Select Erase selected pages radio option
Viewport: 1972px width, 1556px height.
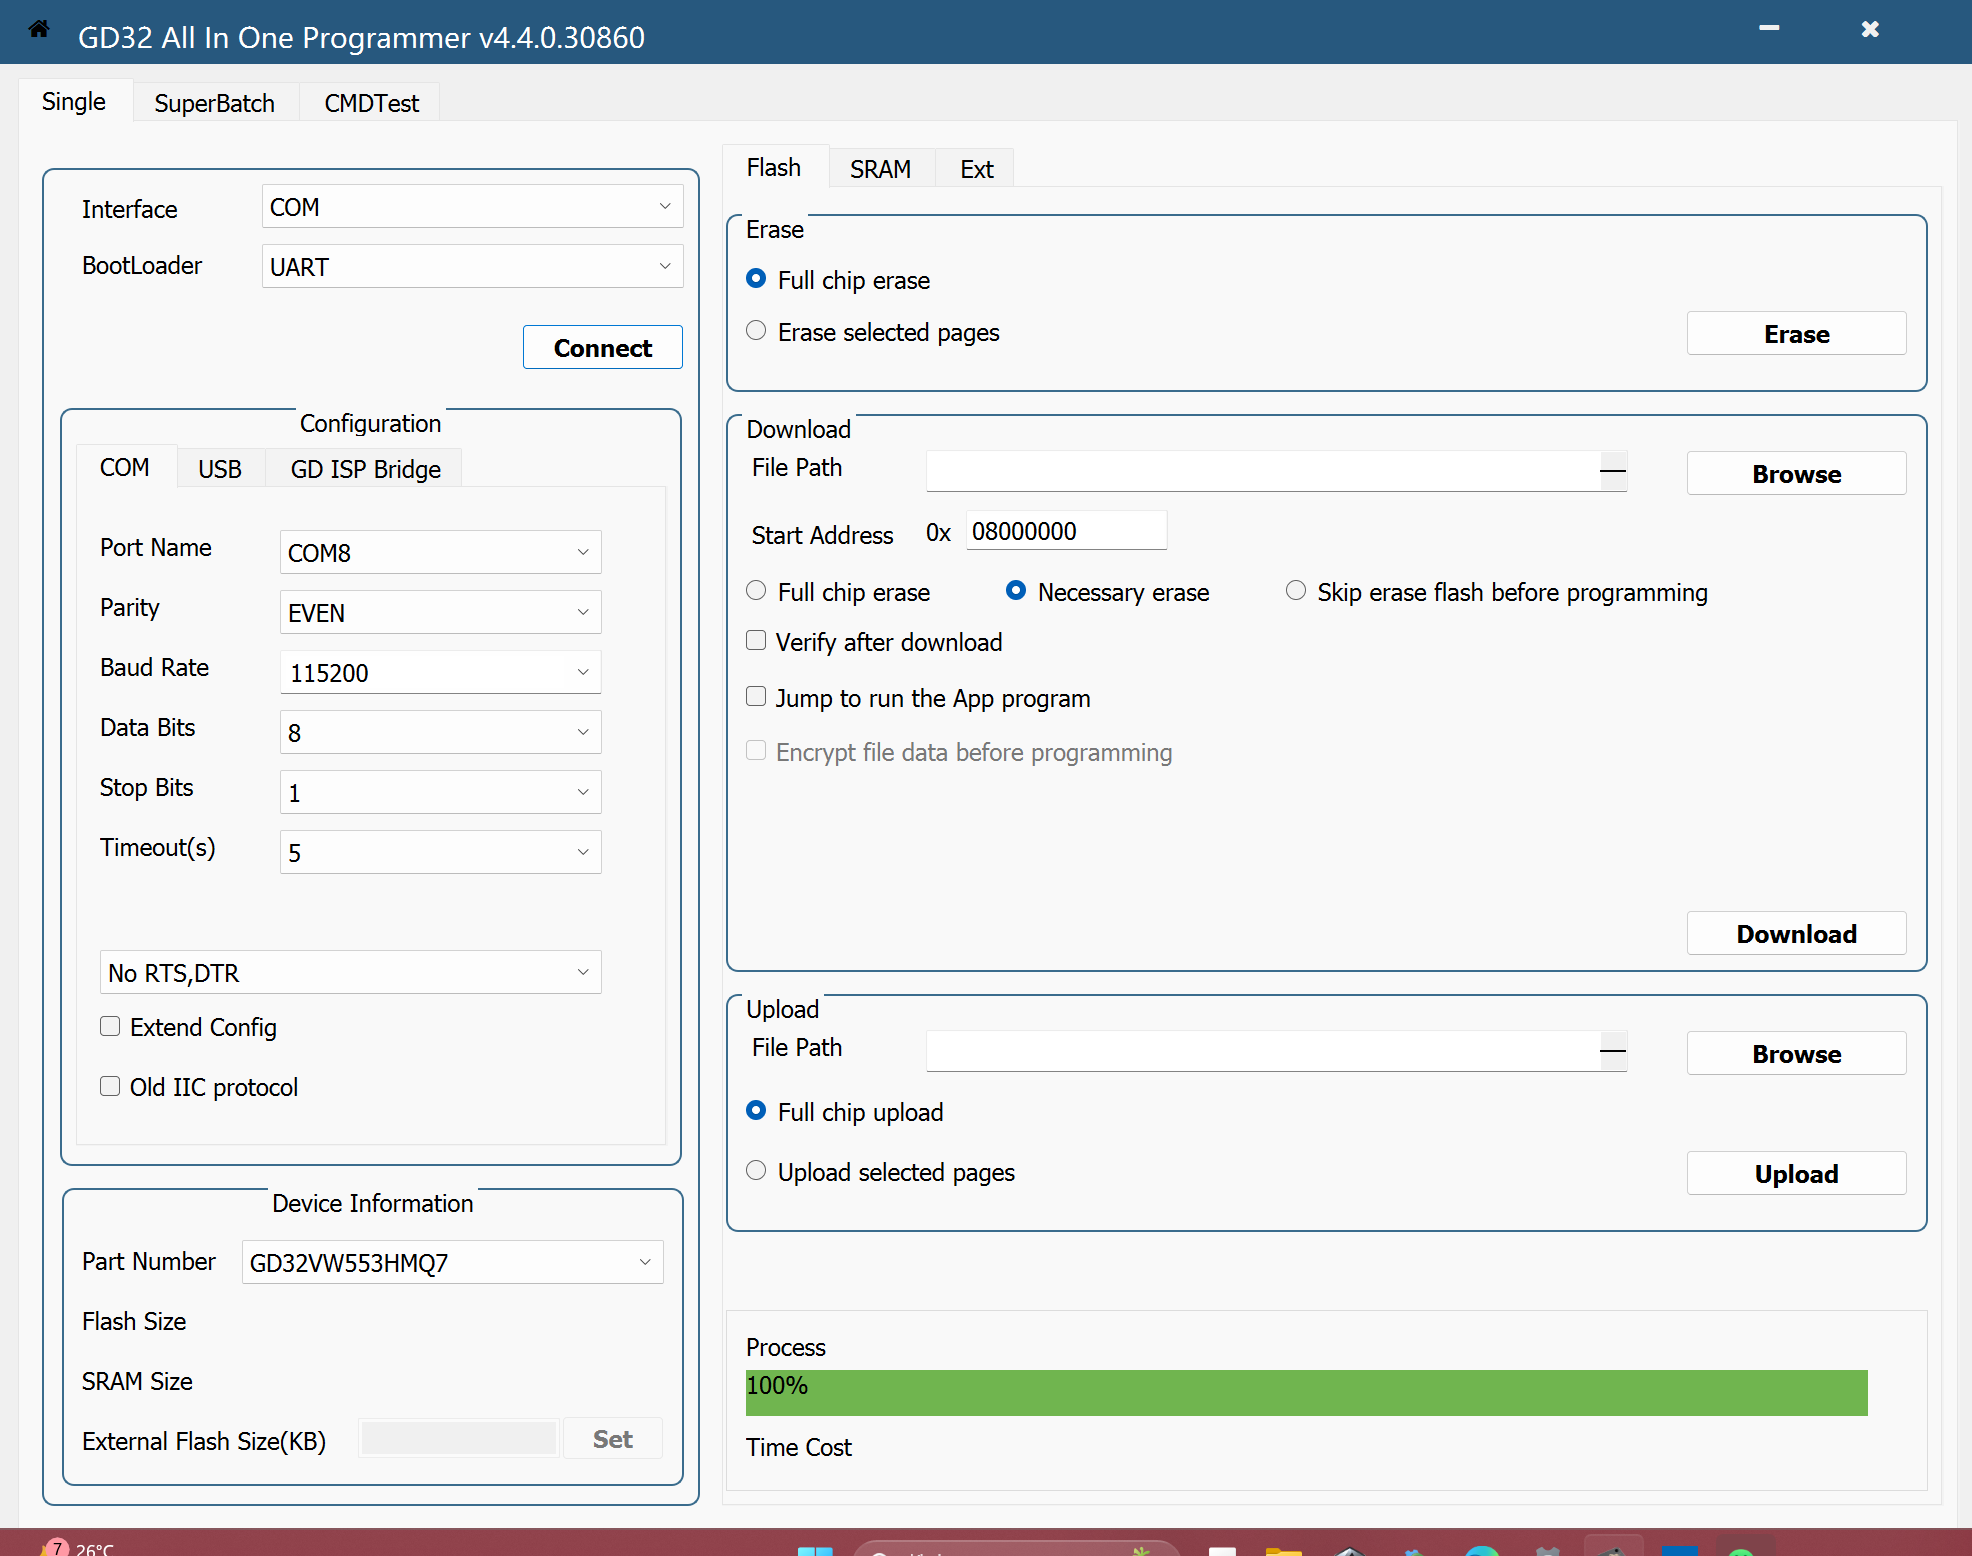coord(757,331)
